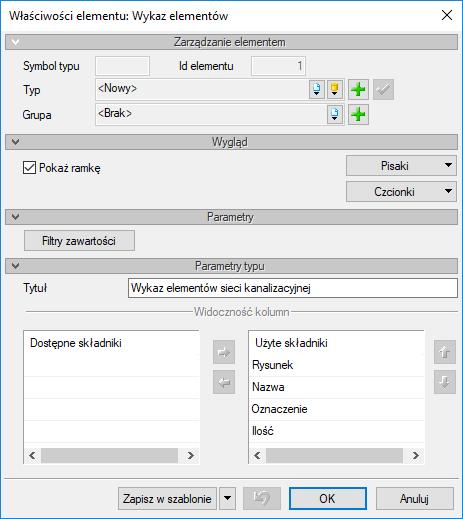Move component right to used list
Viewport: 463px width, 519px height.
pyautogui.click(x=224, y=352)
